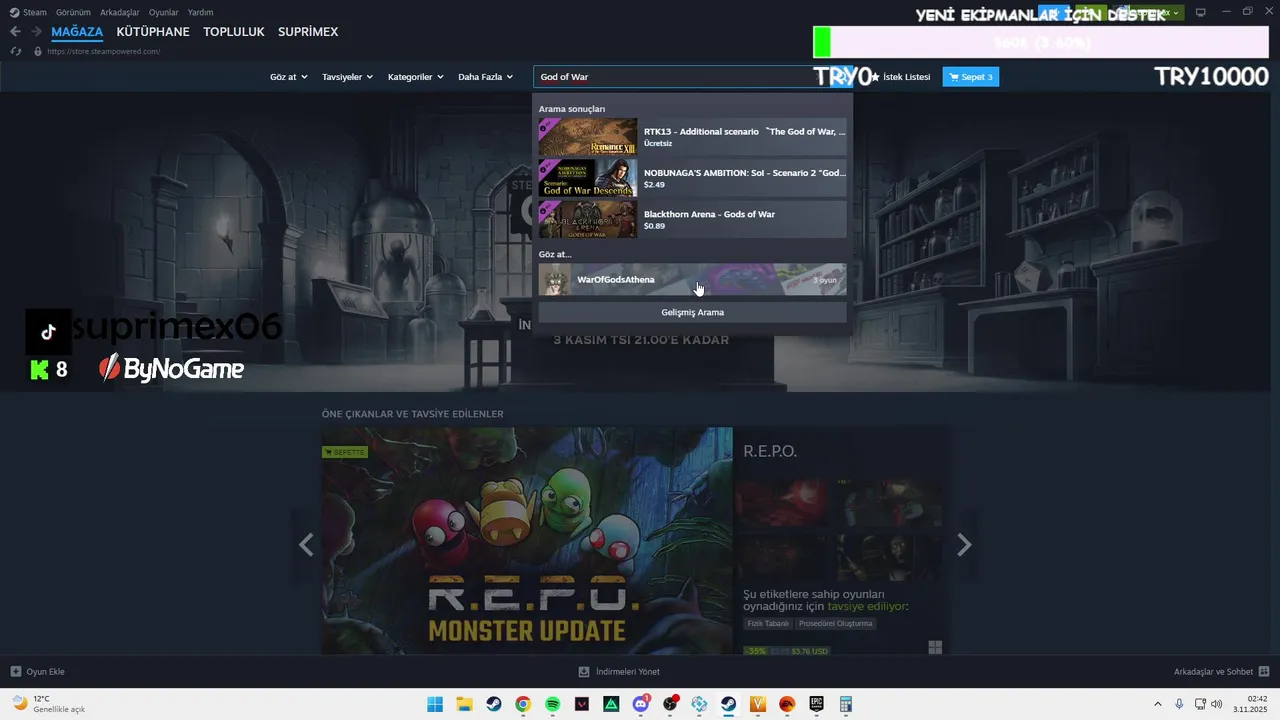Click the Prosedürel Oluşturma tag

click(x=836, y=623)
